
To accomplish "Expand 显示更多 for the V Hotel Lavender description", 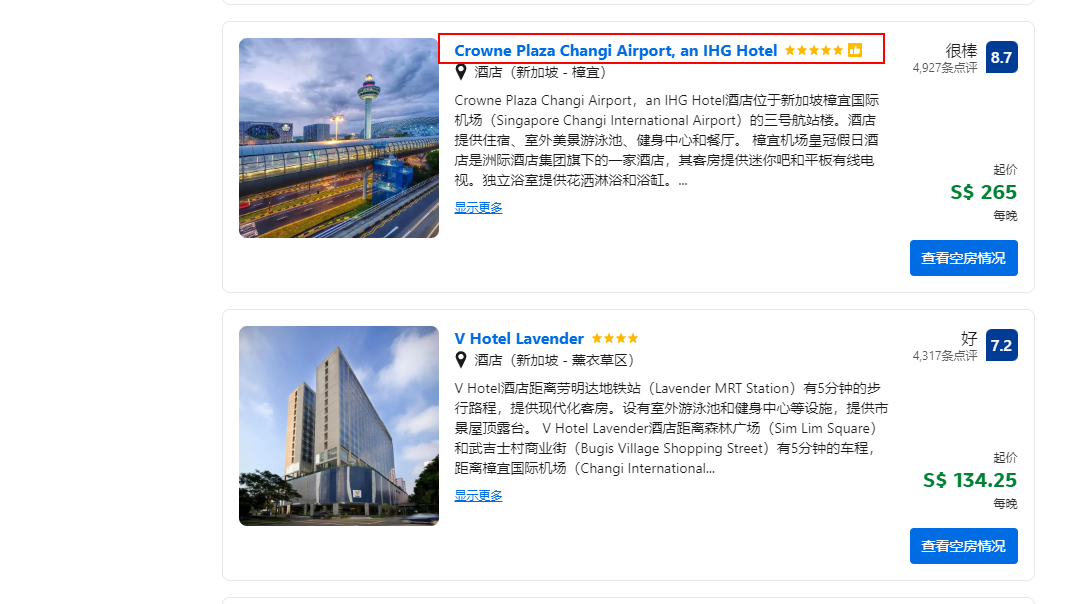I will (x=478, y=496).
